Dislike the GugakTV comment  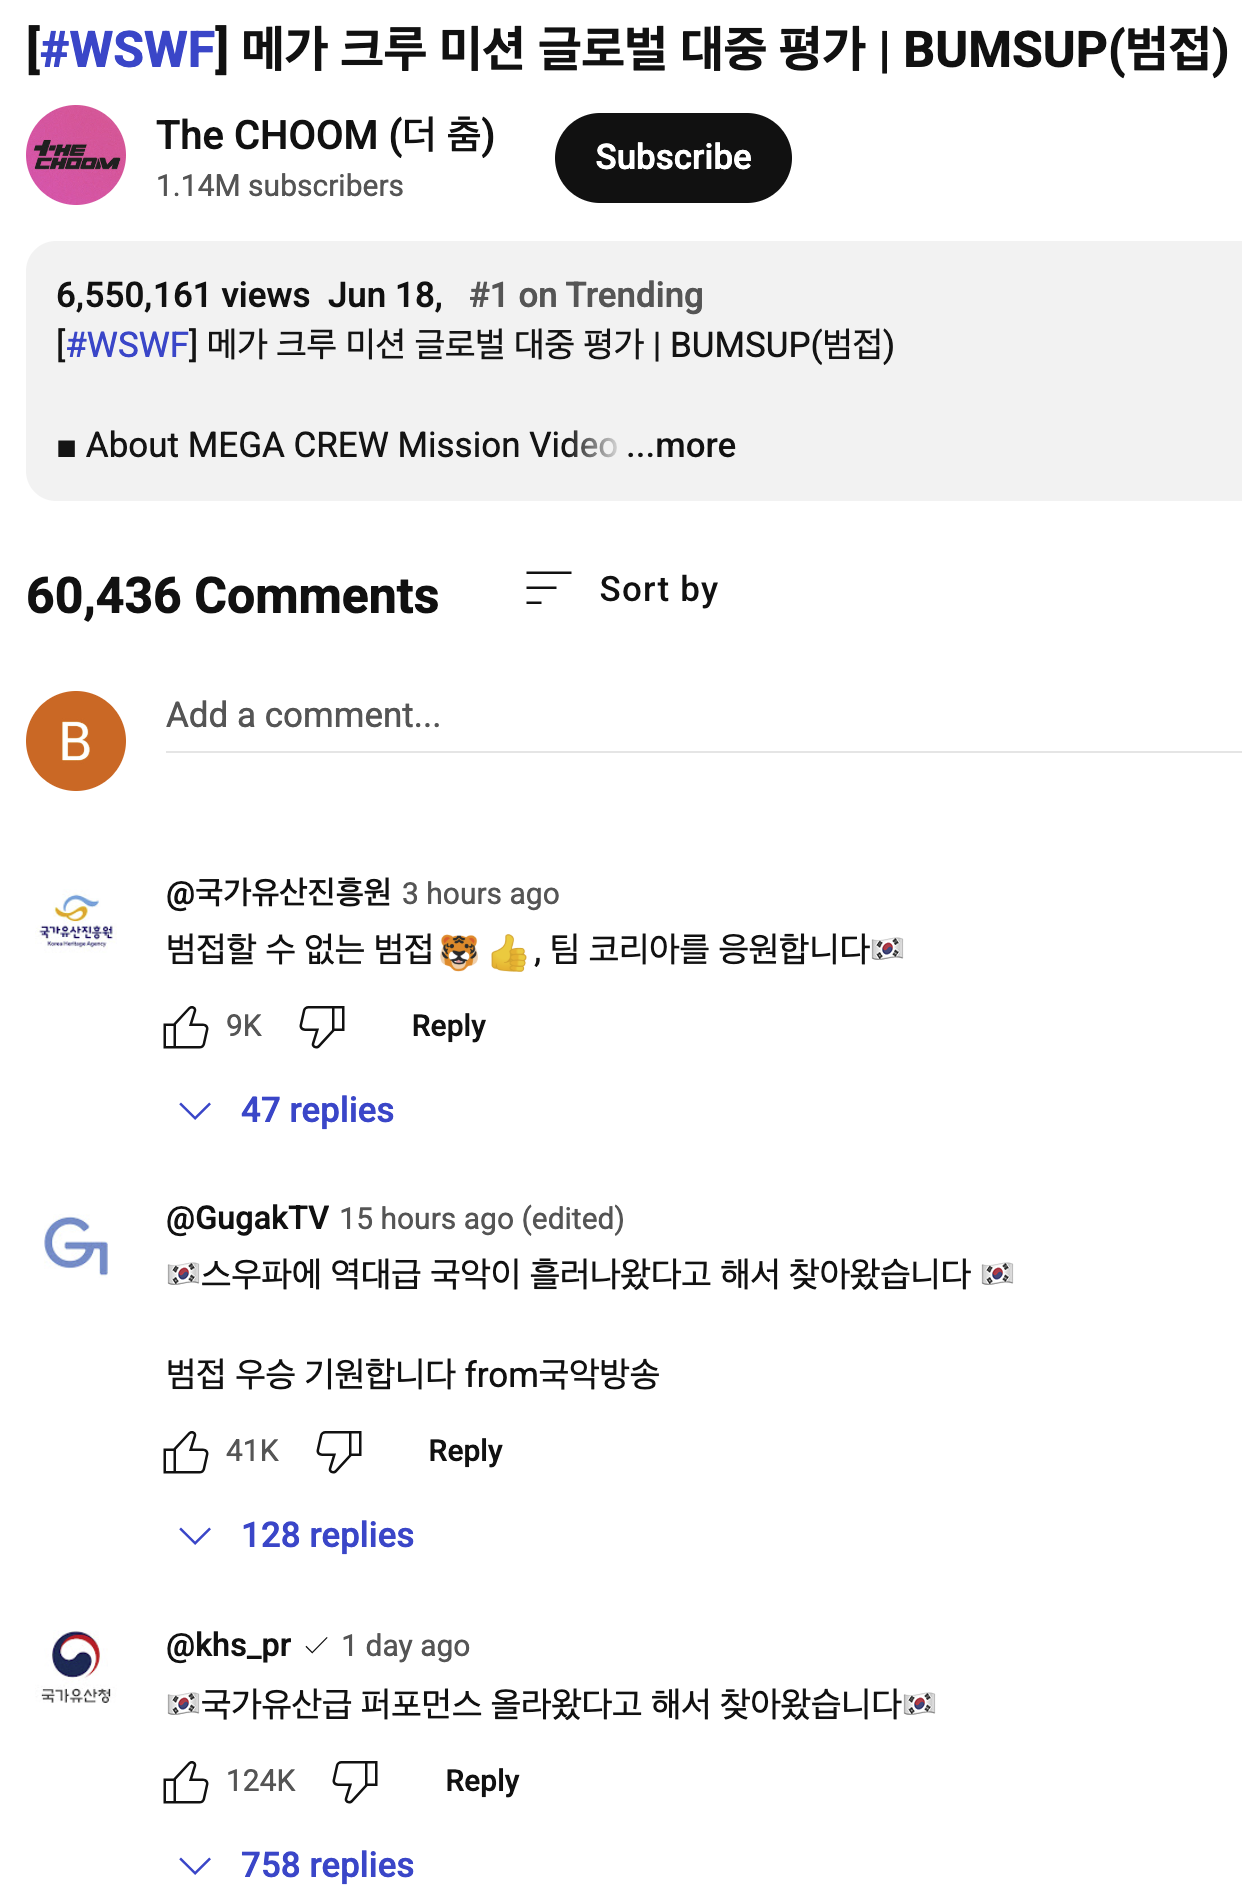click(x=339, y=1451)
